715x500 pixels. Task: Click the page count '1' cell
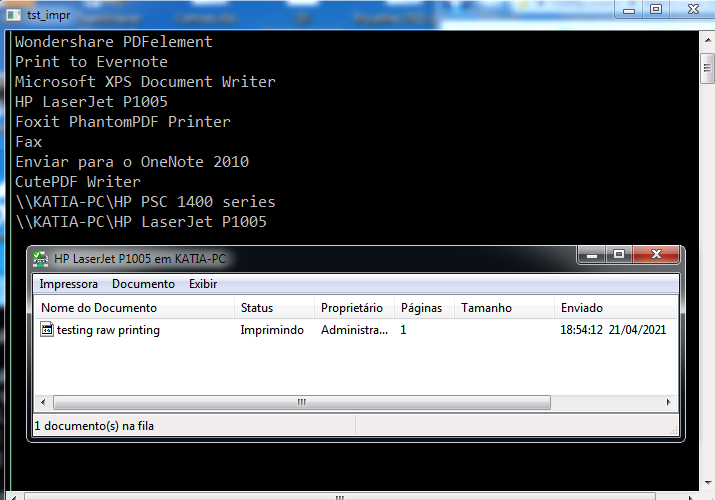pos(403,330)
